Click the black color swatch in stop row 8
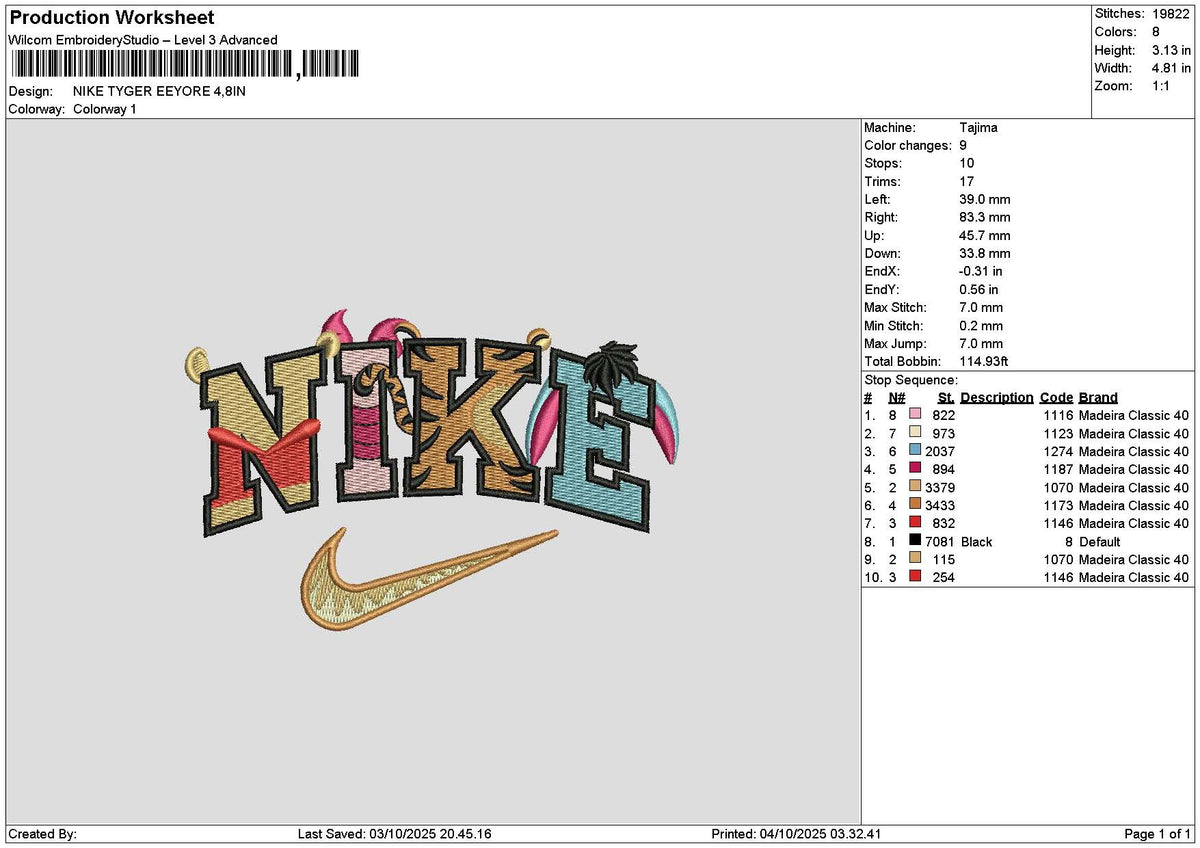This screenshot has width=1200, height=848. click(914, 541)
